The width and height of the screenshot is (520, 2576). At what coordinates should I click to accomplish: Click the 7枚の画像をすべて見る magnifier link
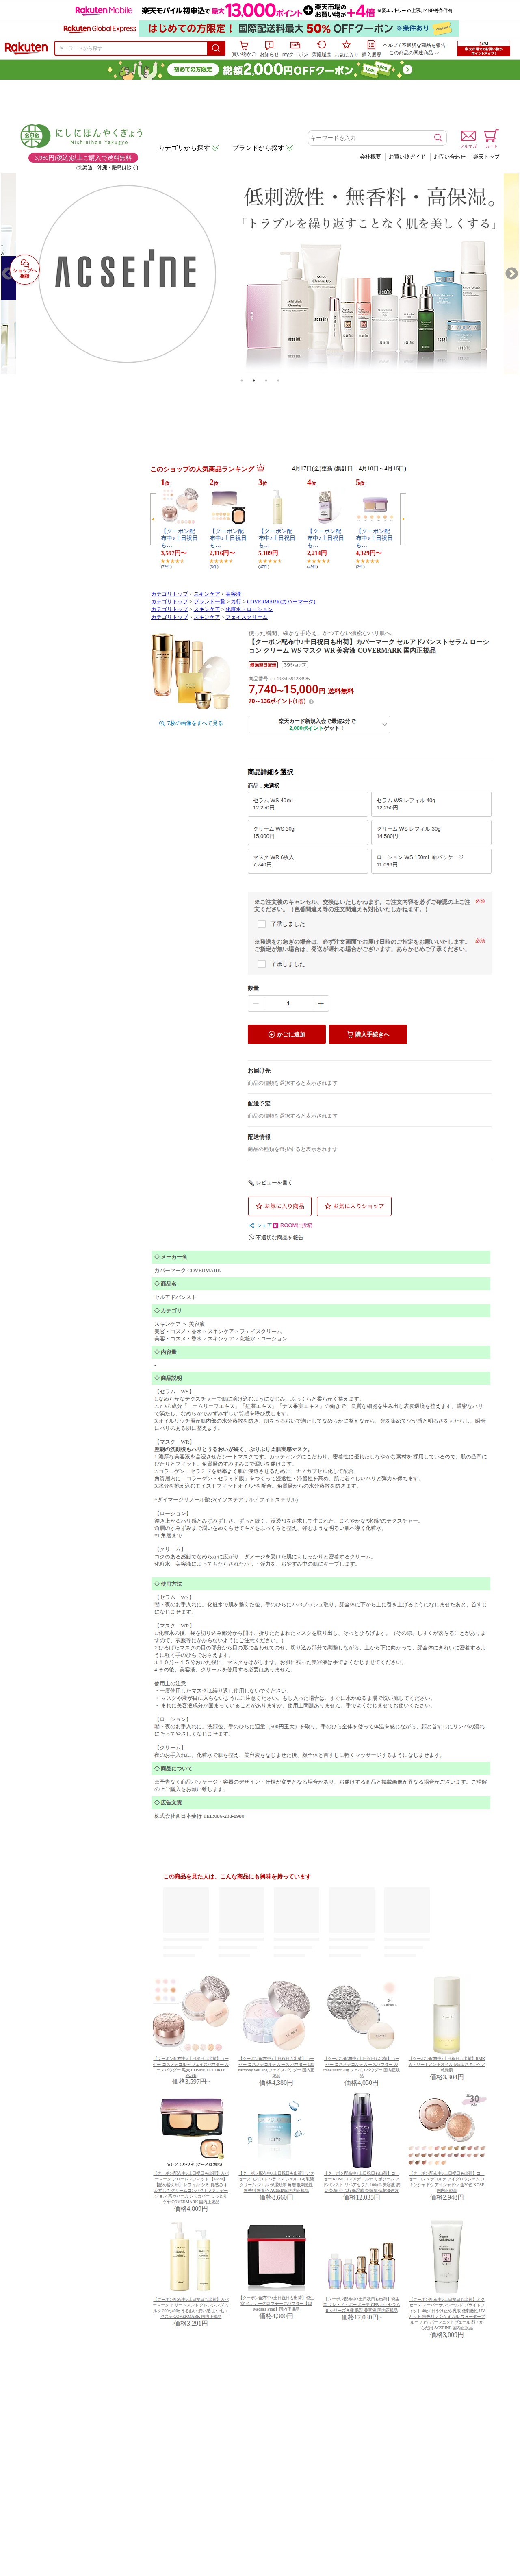pos(191,723)
